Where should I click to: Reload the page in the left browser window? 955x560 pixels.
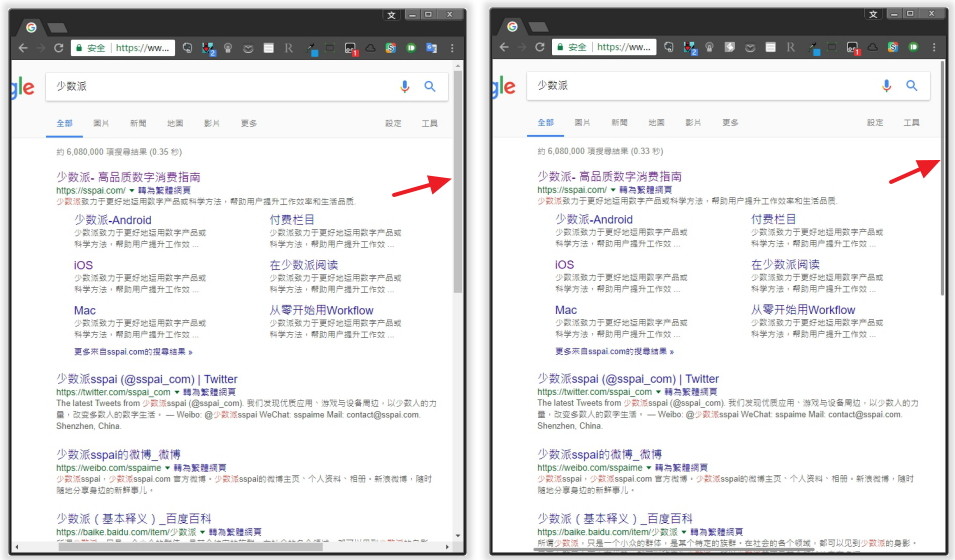(58, 48)
